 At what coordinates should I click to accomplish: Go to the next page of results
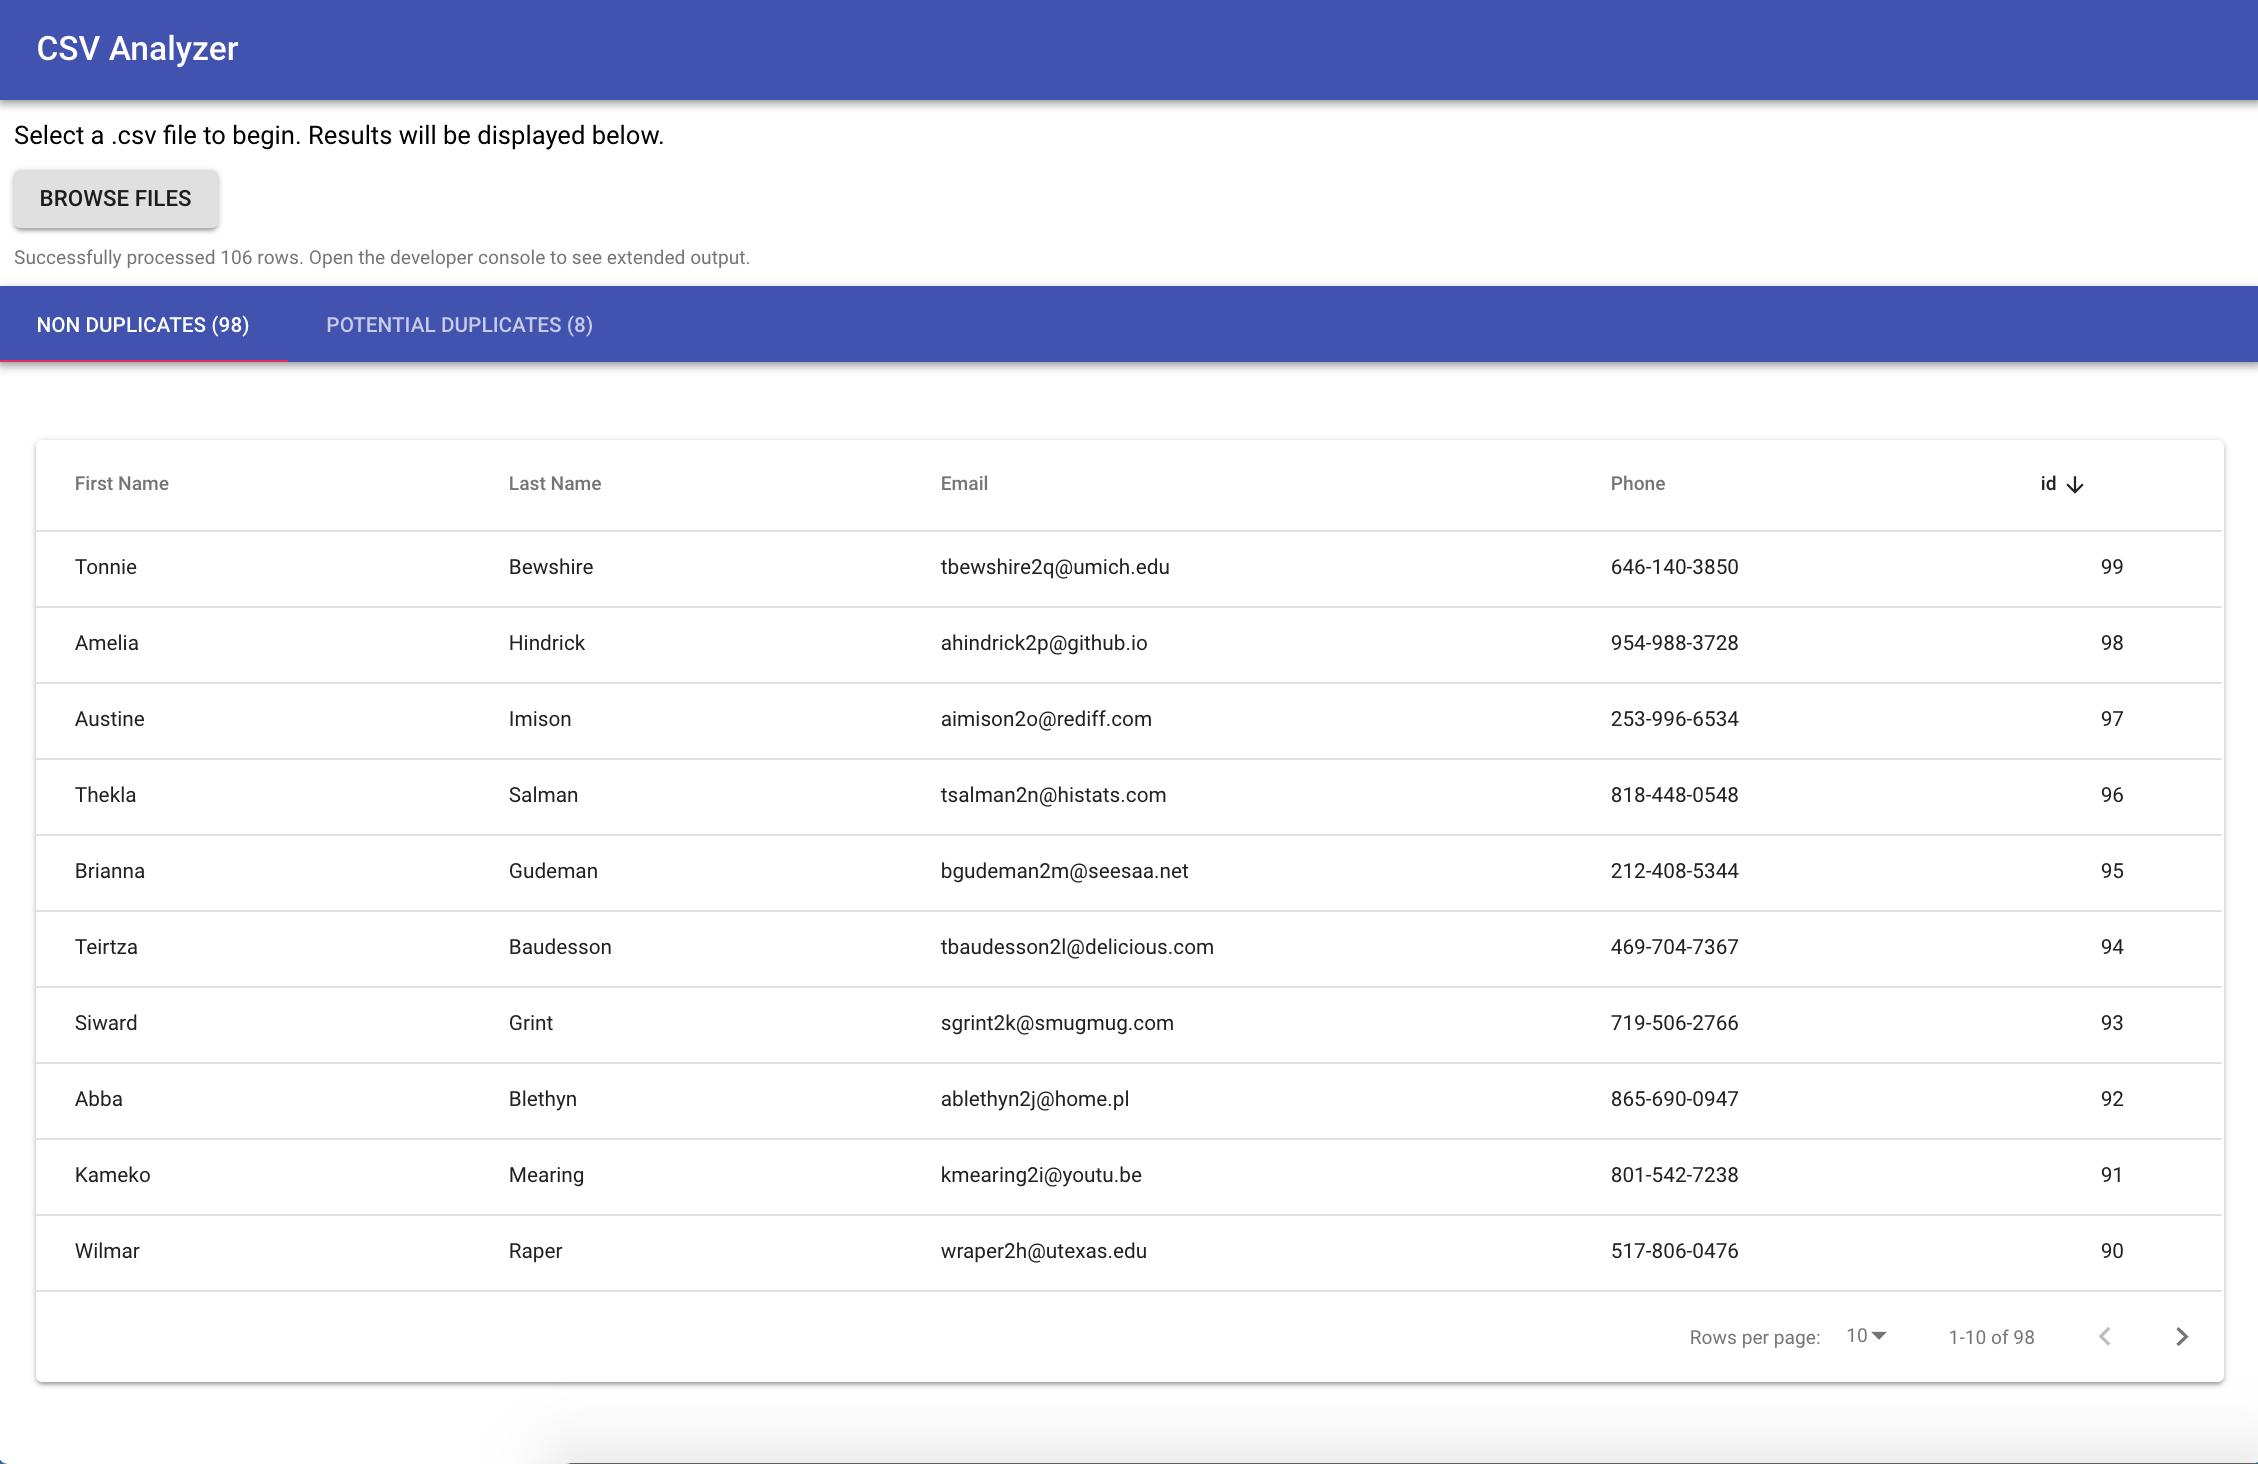click(x=2182, y=1336)
